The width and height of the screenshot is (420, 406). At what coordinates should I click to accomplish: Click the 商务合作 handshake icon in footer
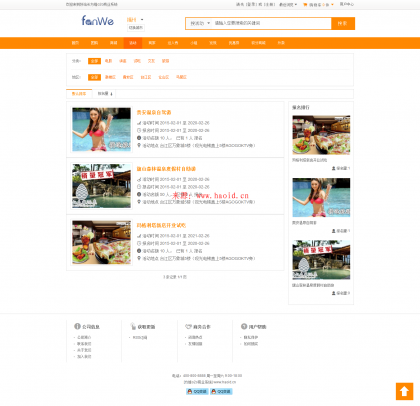pyautogui.click(x=188, y=326)
